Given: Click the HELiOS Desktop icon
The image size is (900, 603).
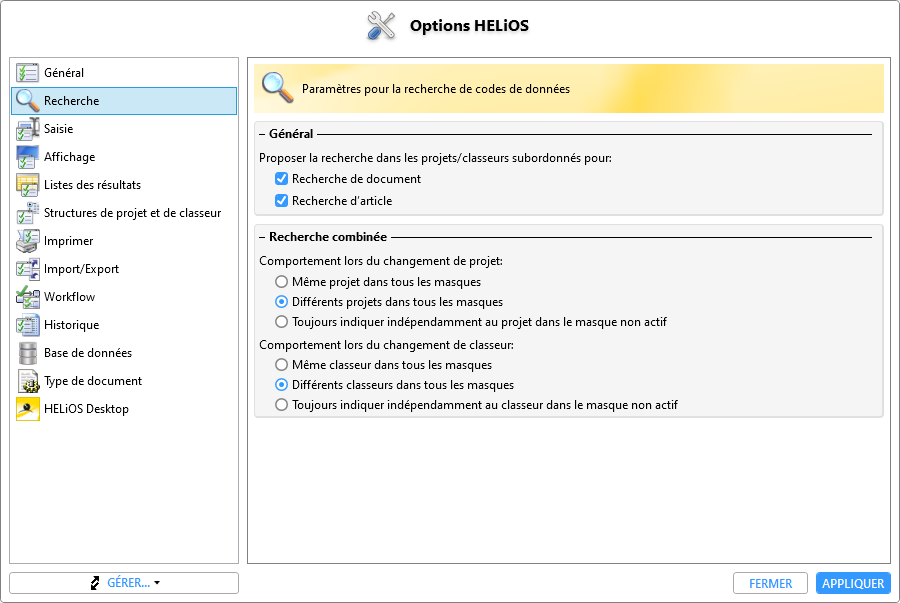Looking at the screenshot, I should coord(27,409).
